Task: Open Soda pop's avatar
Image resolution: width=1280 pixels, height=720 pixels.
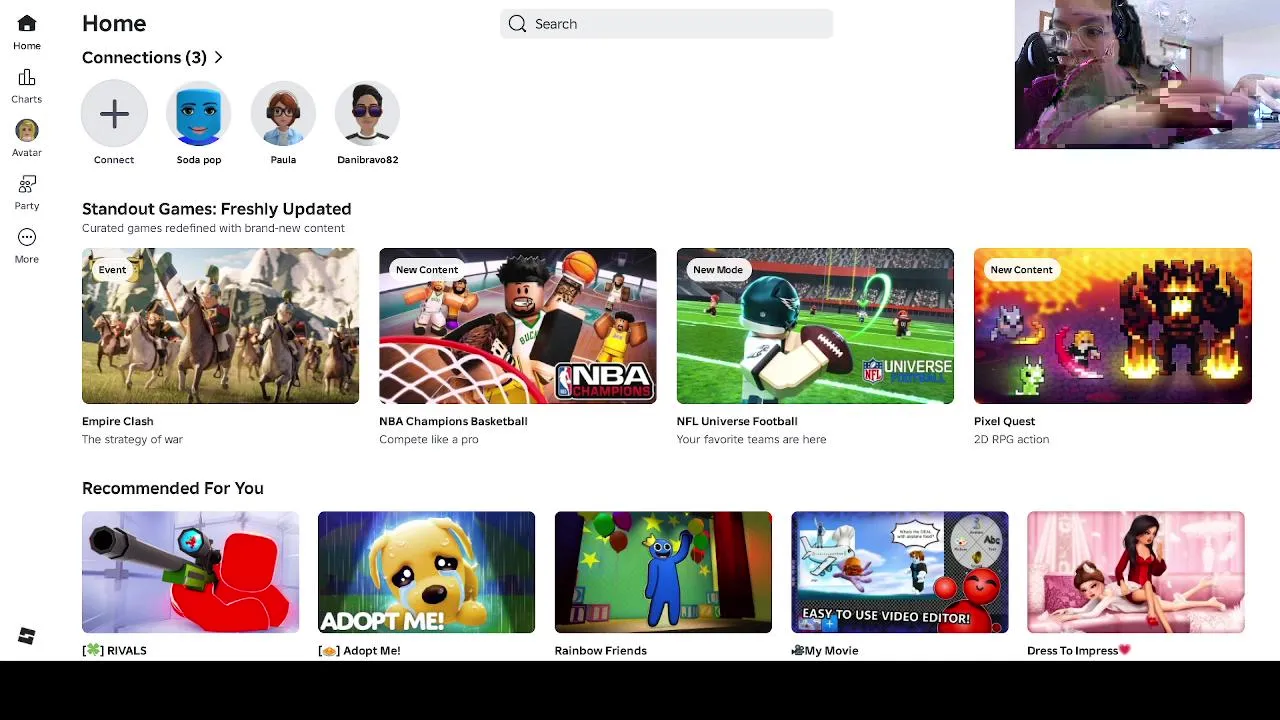Action: (x=199, y=114)
